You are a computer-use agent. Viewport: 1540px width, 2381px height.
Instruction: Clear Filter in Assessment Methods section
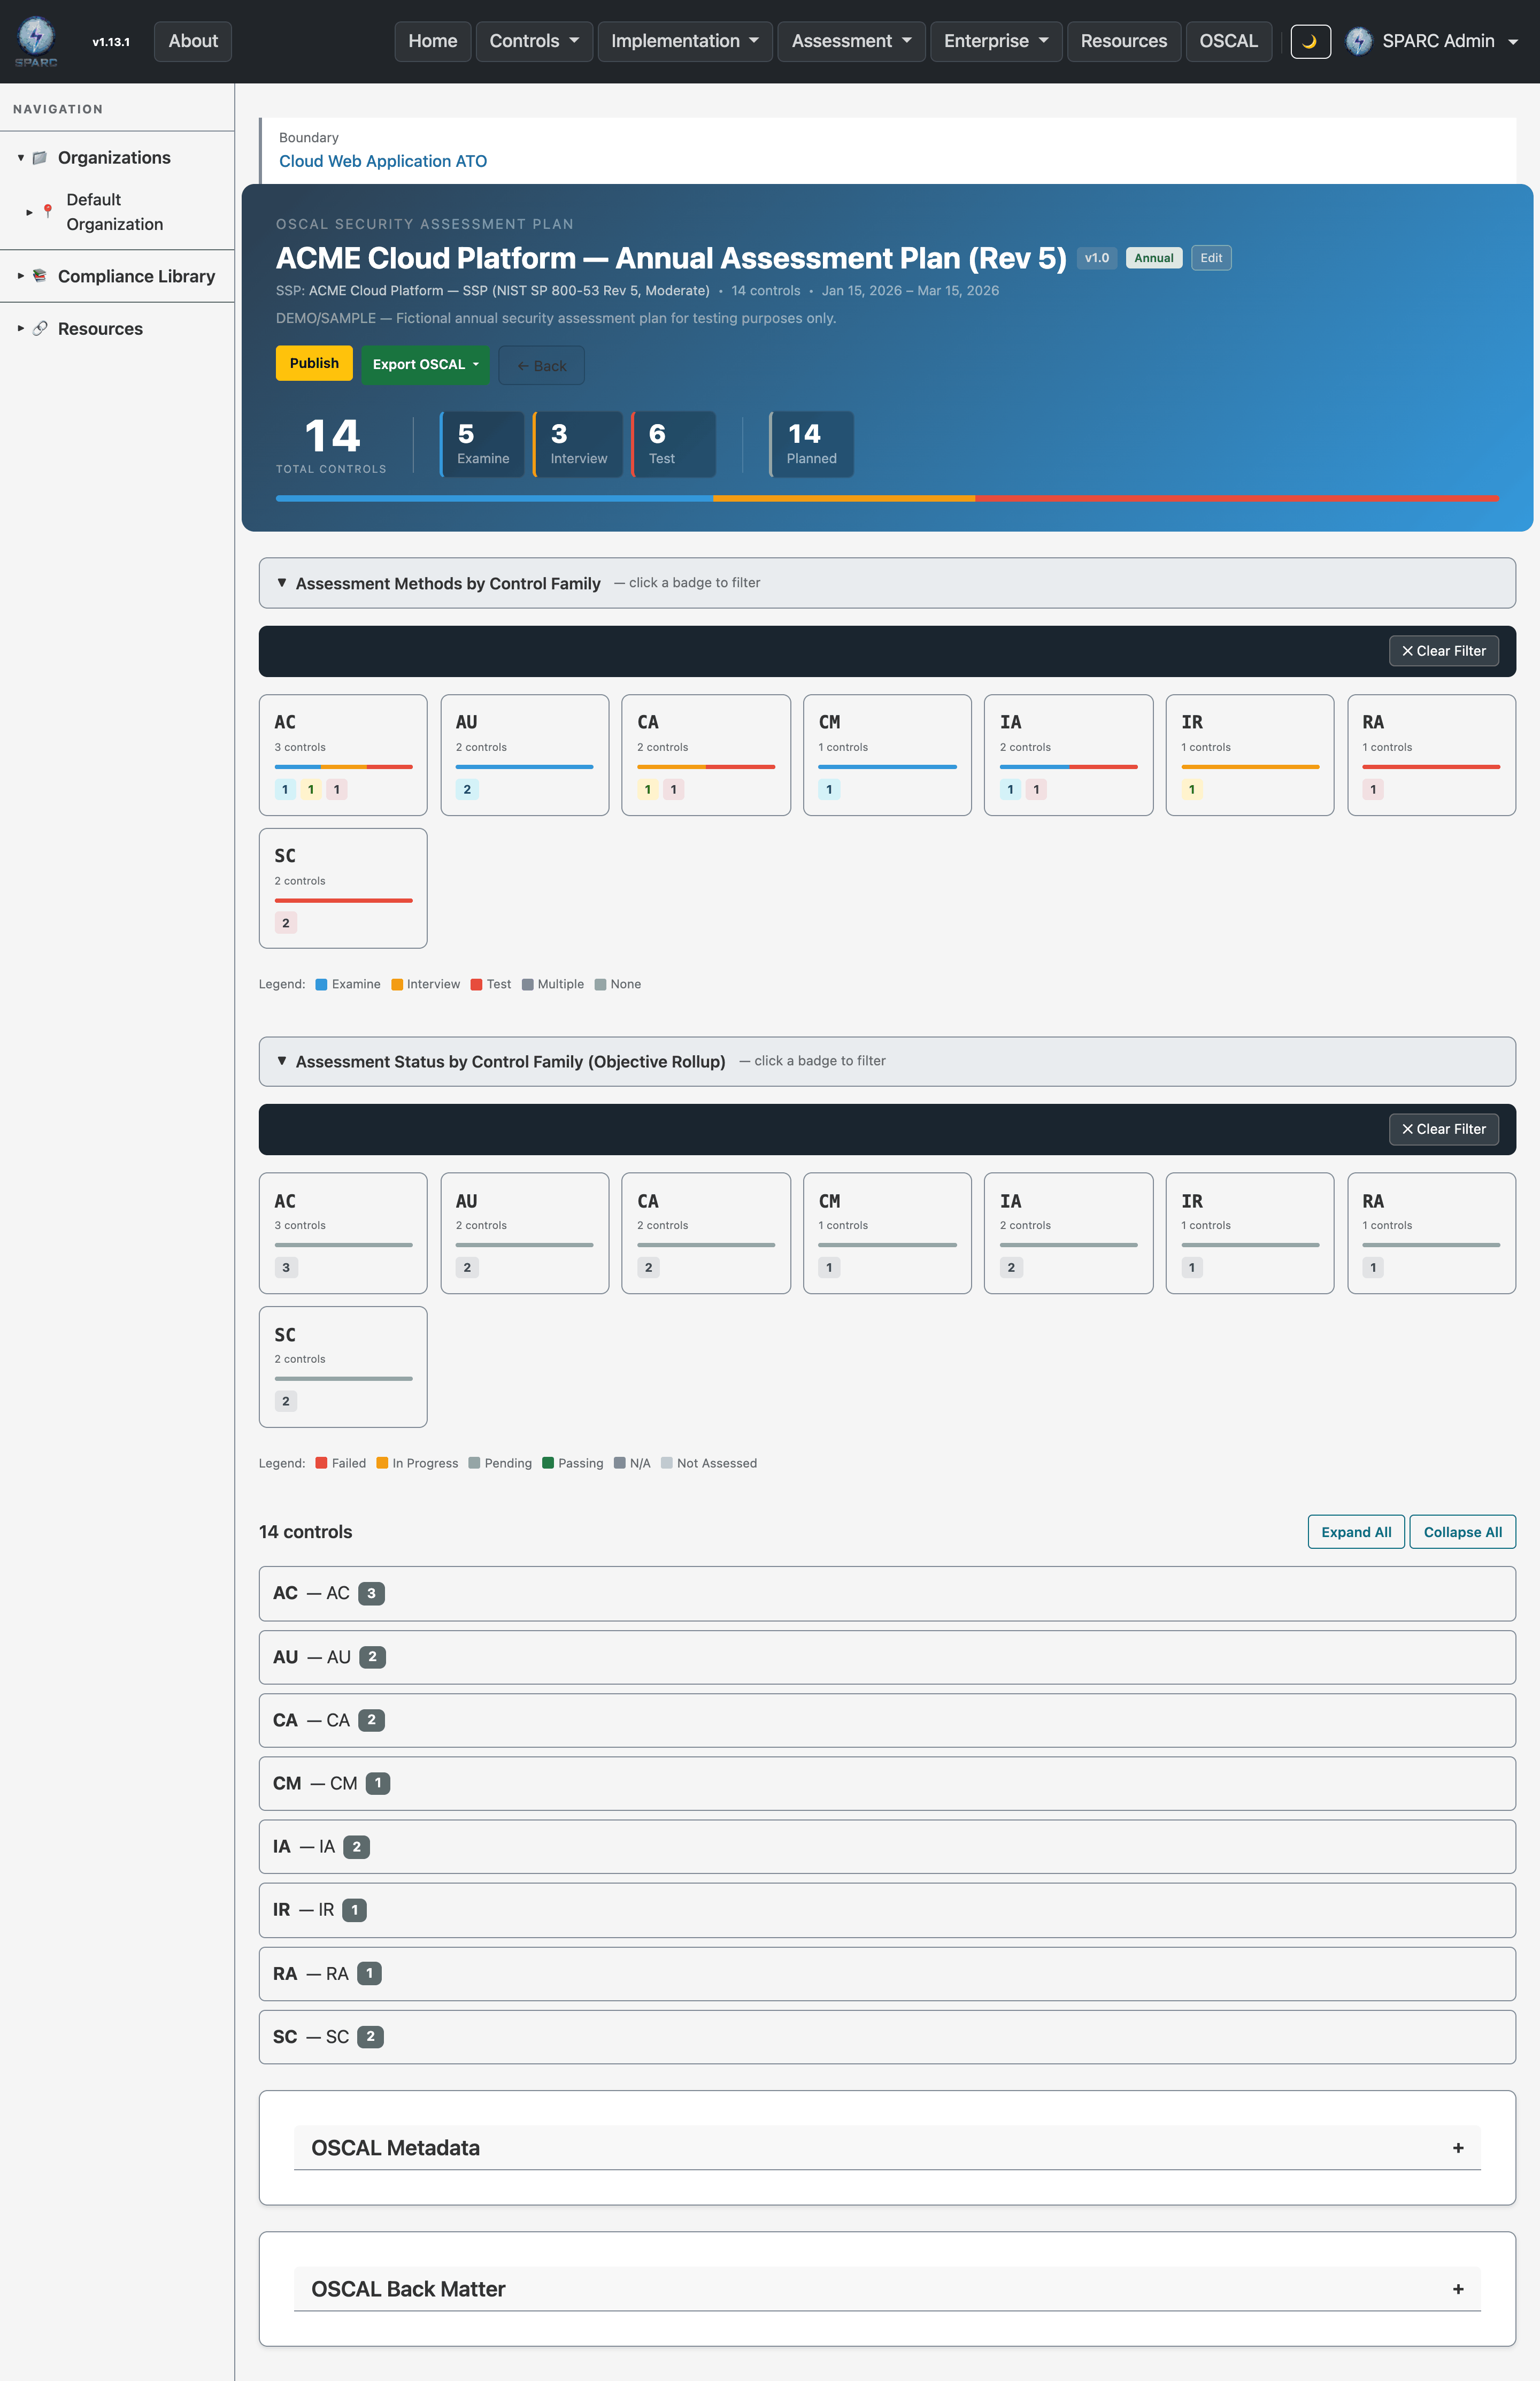click(1443, 651)
